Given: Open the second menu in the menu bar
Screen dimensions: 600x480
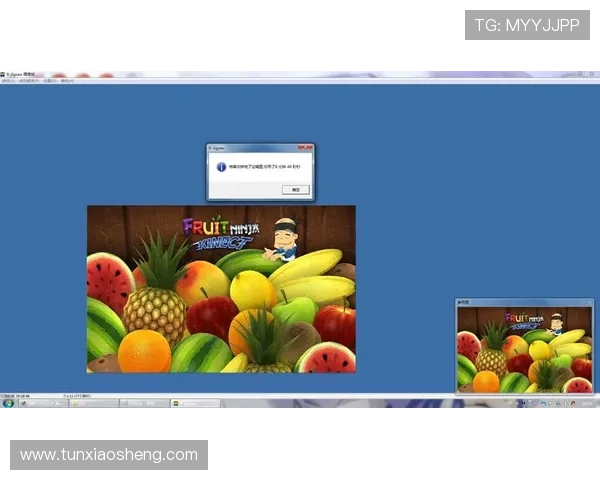Looking at the screenshot, I should [x=28, y=81].
